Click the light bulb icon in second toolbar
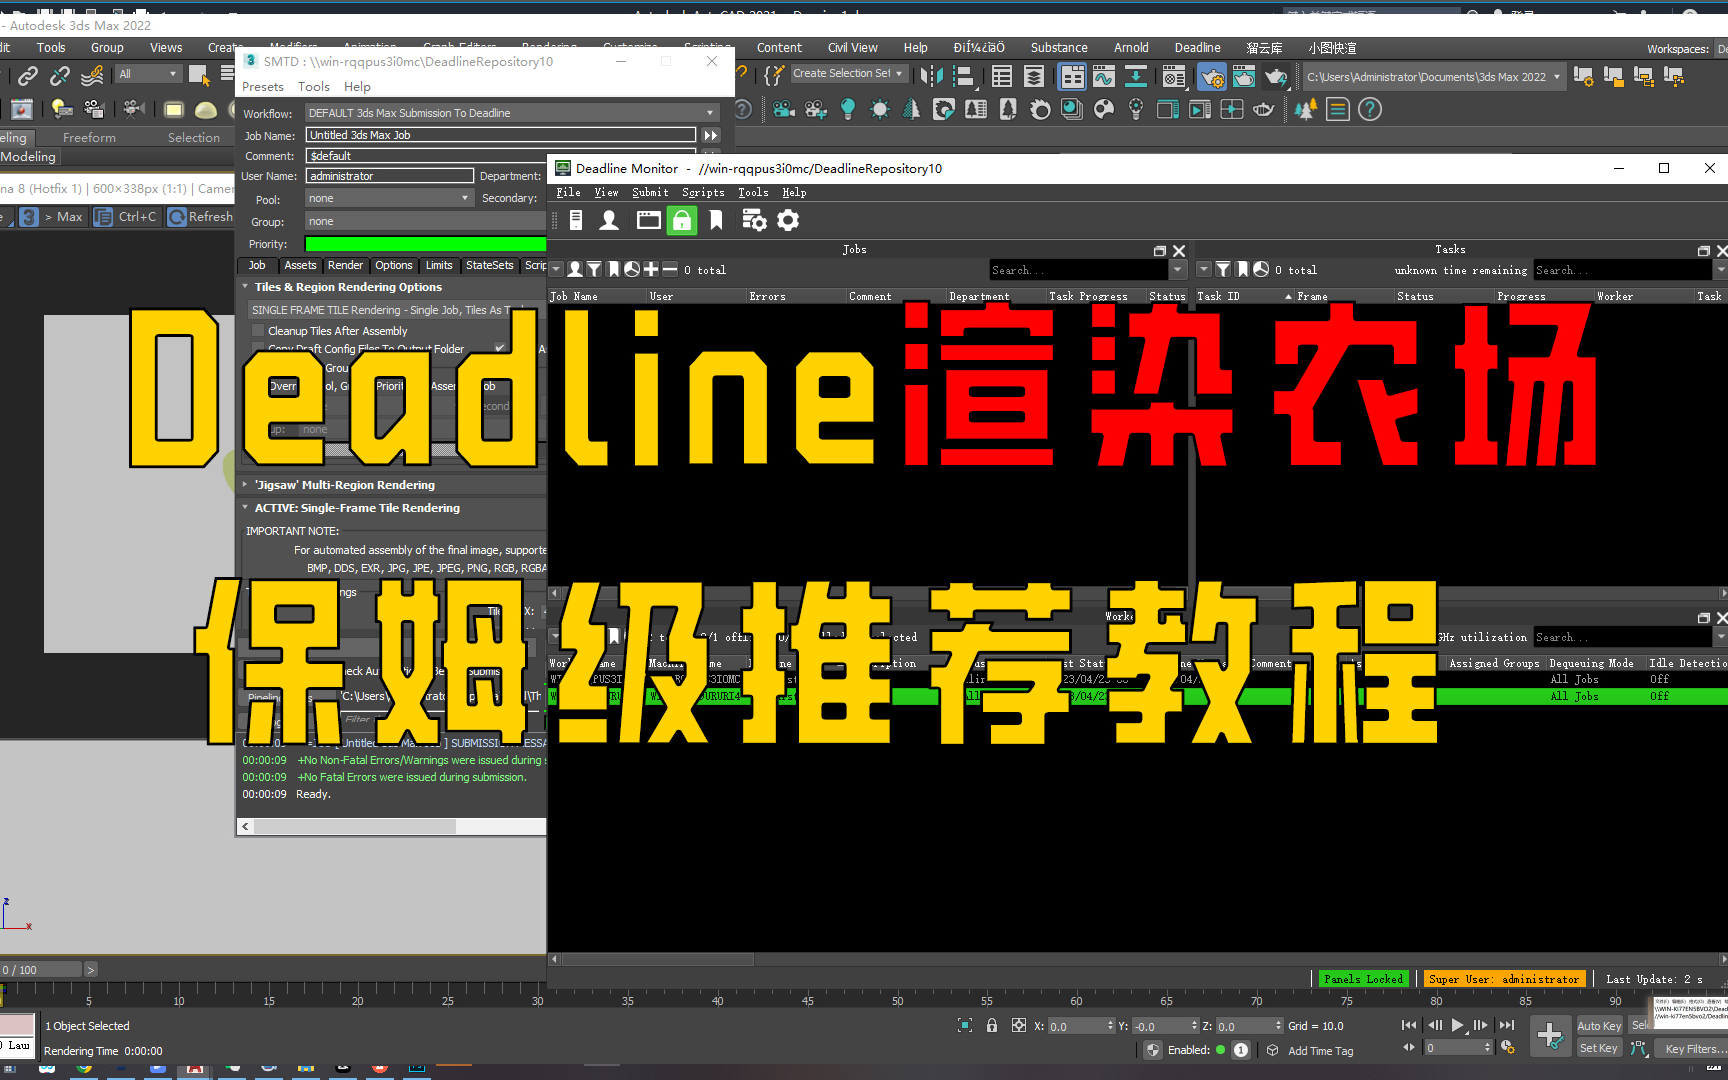Viewport: 1728px width, 1080px height. (x=848, y=109)
